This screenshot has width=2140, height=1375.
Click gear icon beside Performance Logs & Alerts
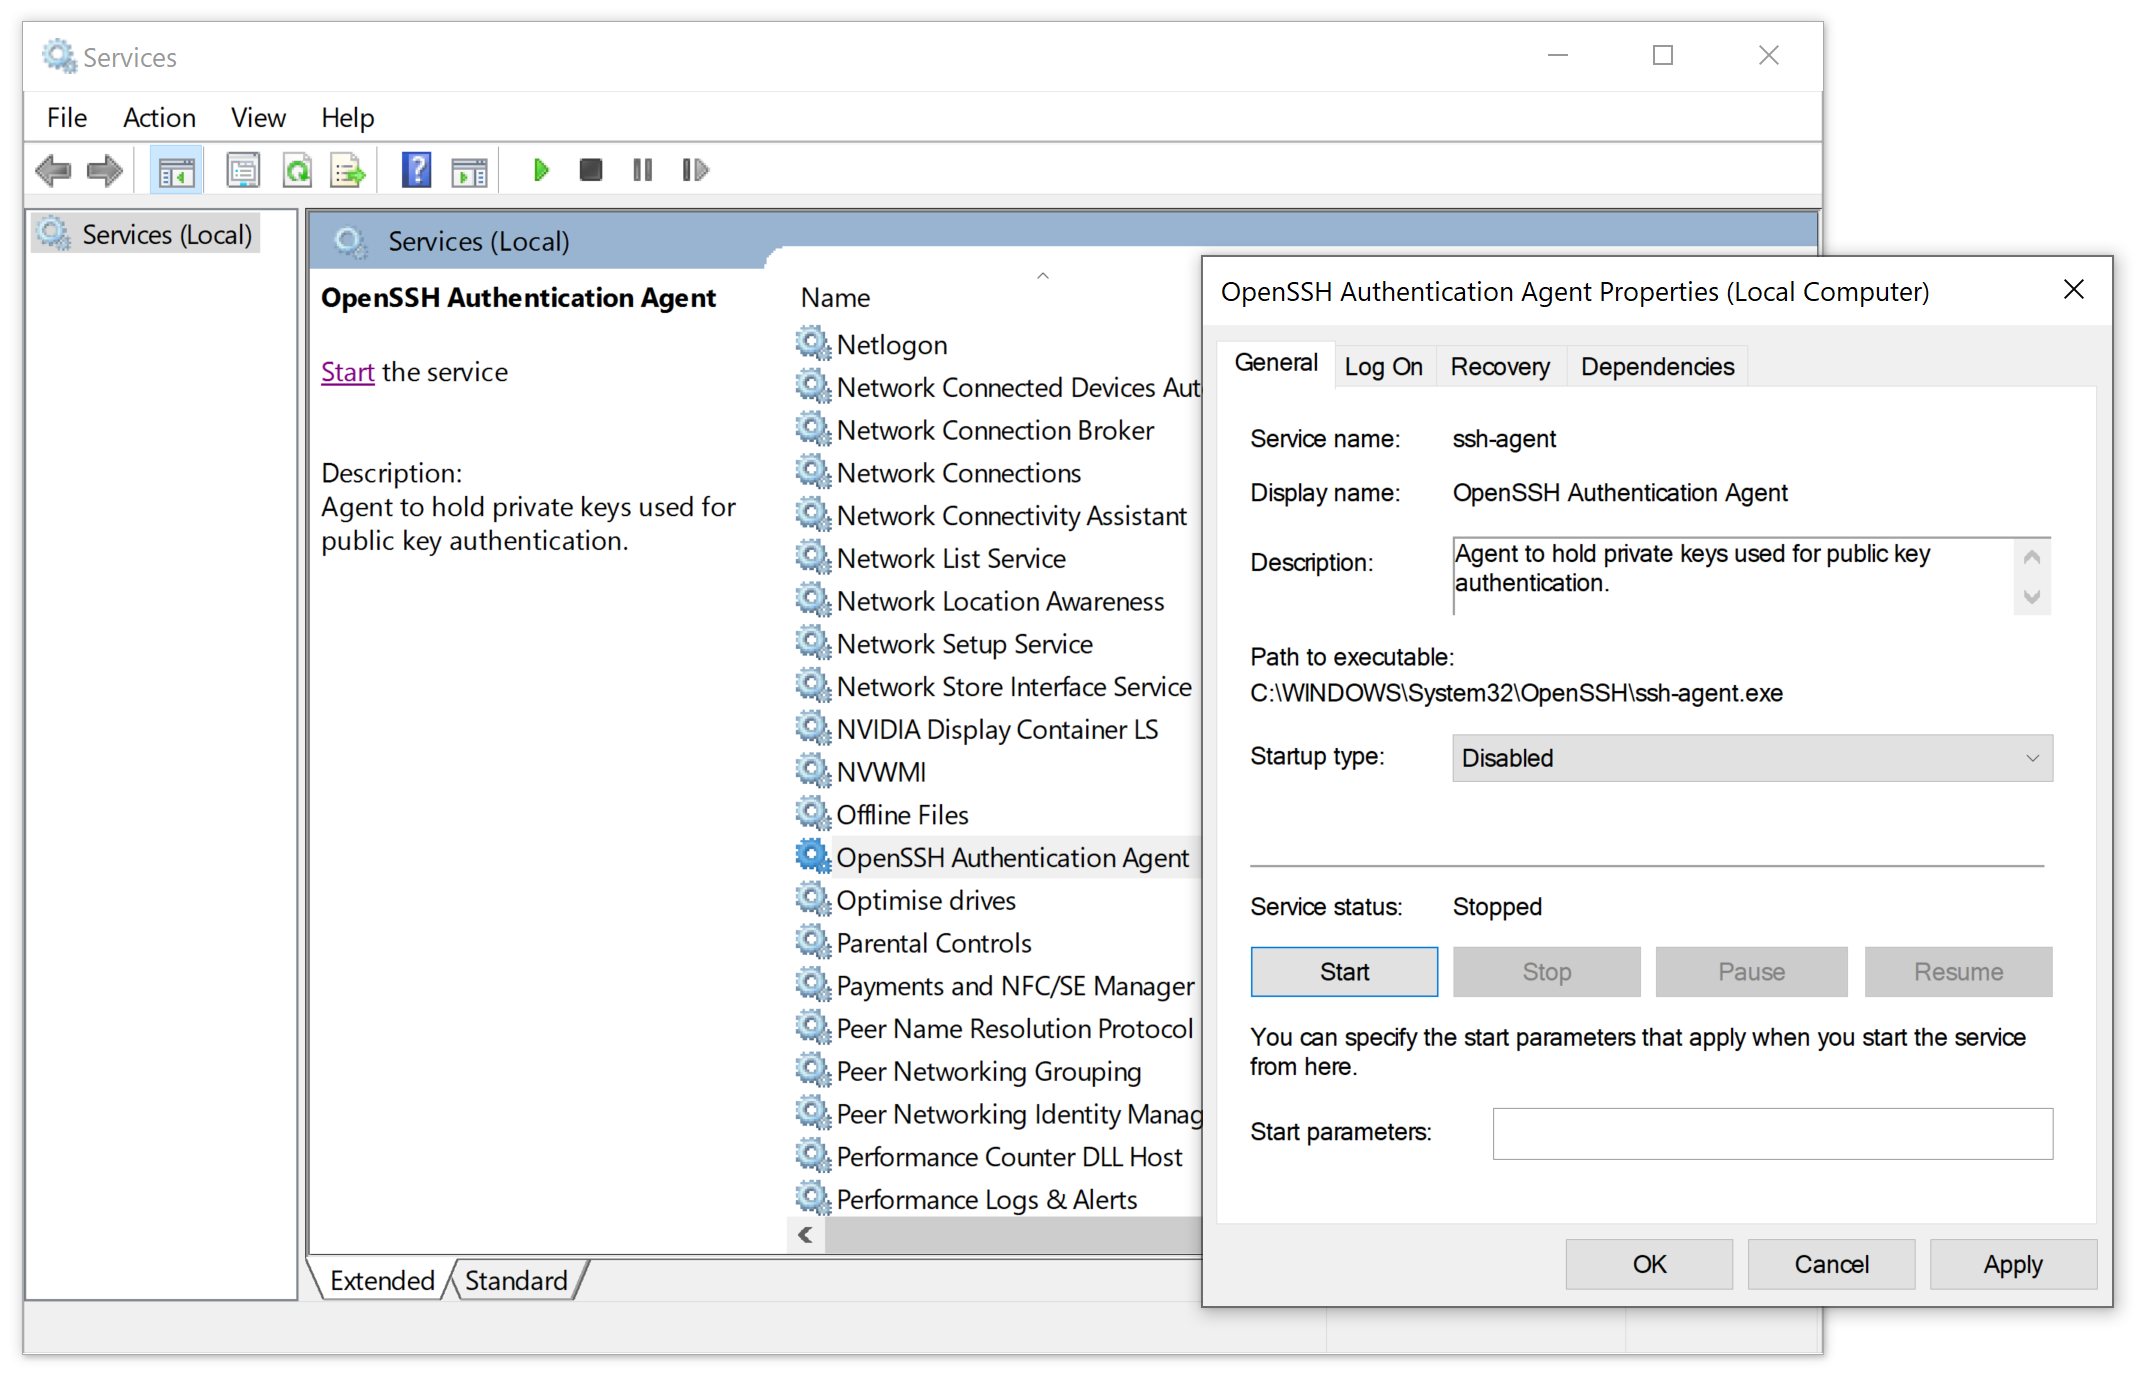(x=813, y=1198)
